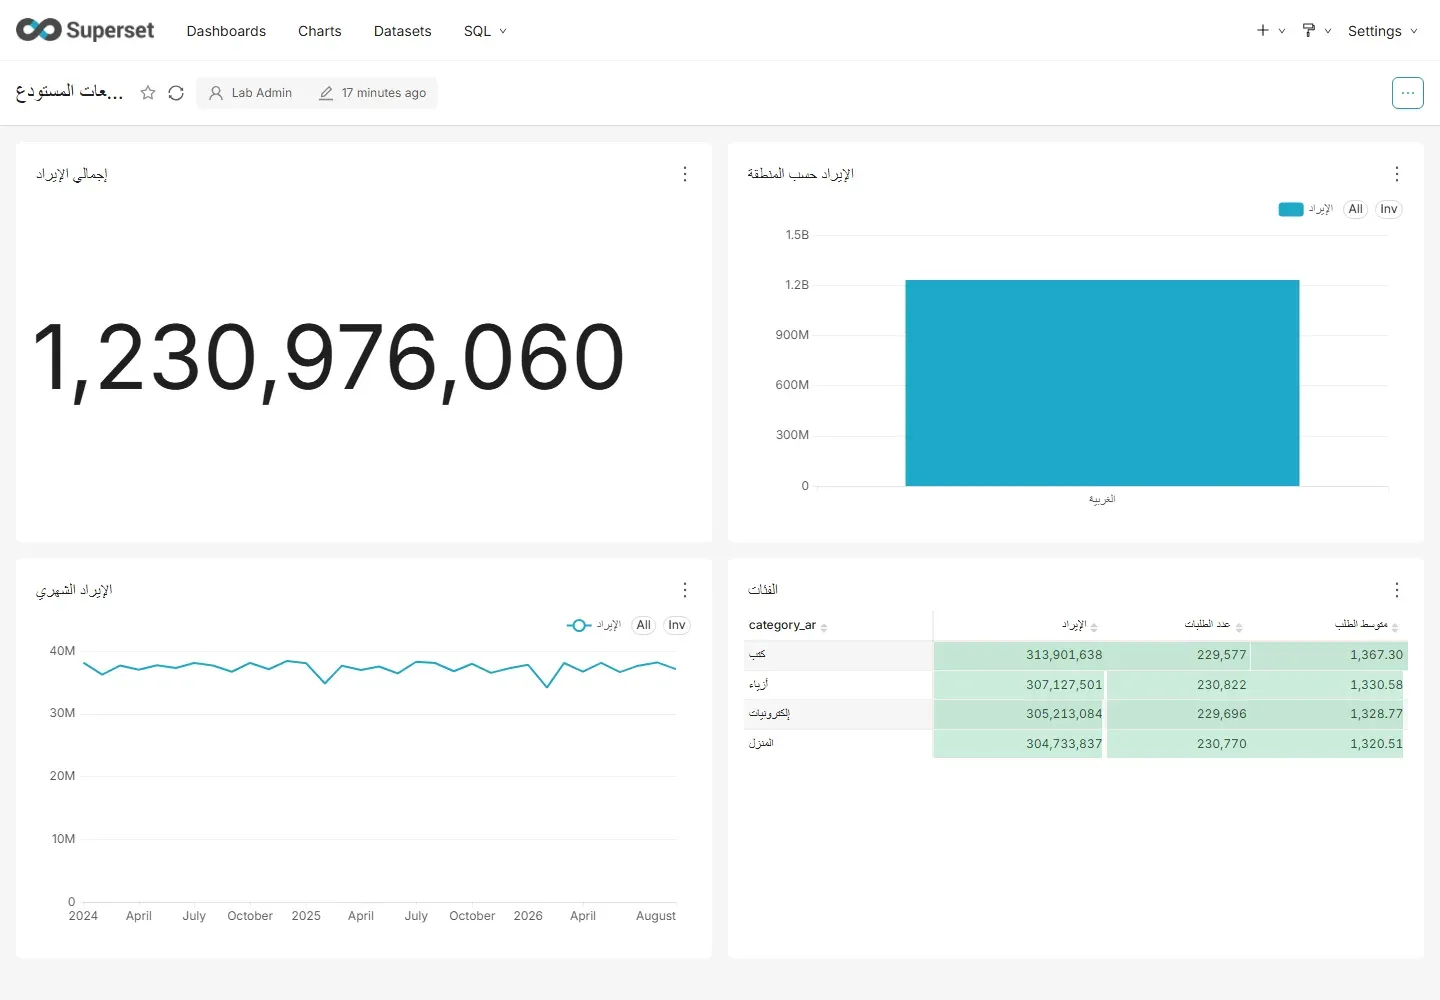Click the line legend marker on the line chart
Image resolution: width=1440 pixels, height=1000 pixels.
(579, 625)
